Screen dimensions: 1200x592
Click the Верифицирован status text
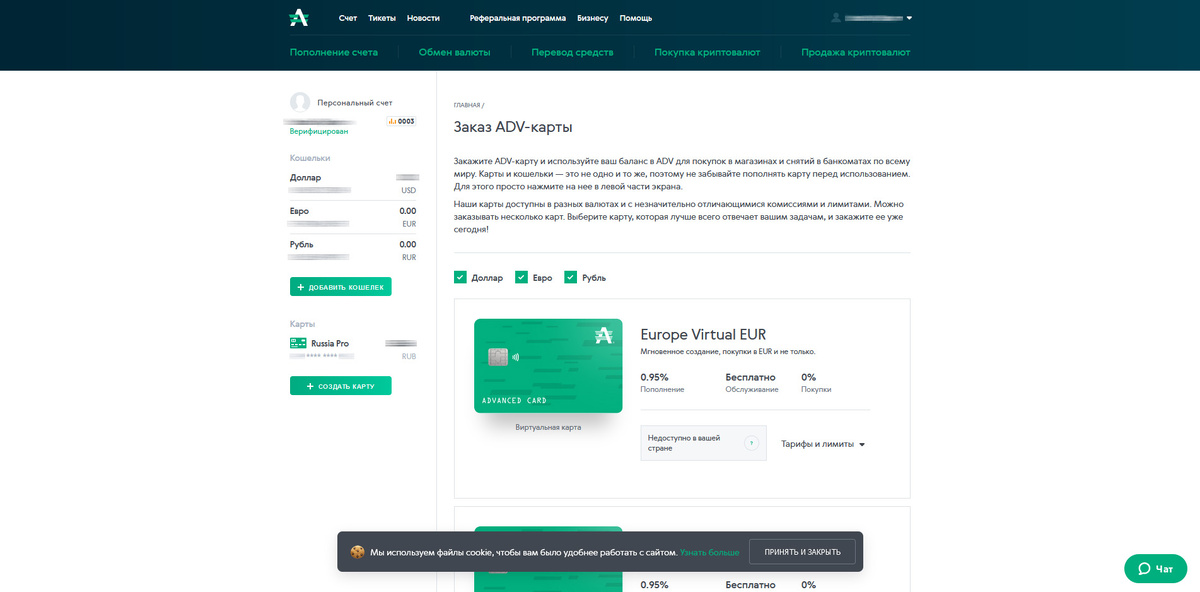pos(319,131)
